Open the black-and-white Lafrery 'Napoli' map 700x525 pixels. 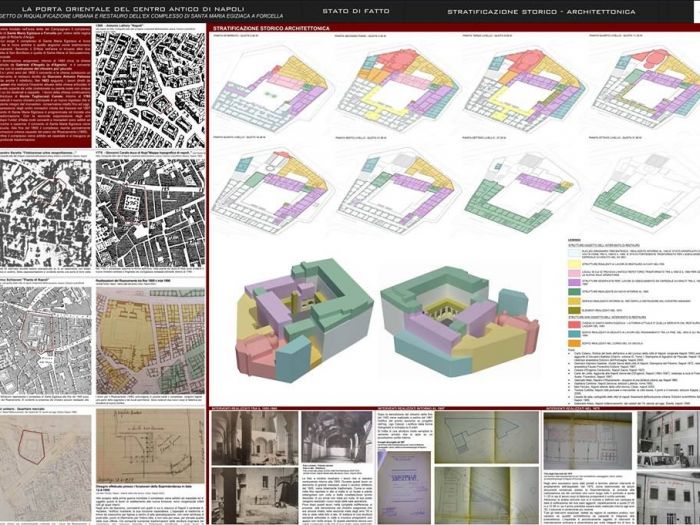(x=150, y=90)
